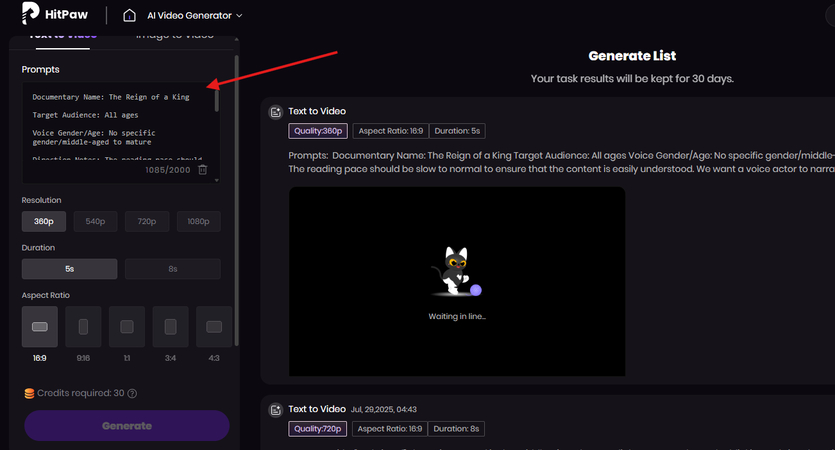Click the Quality:360p tag

pyautogui.click(x=318, y=131)
